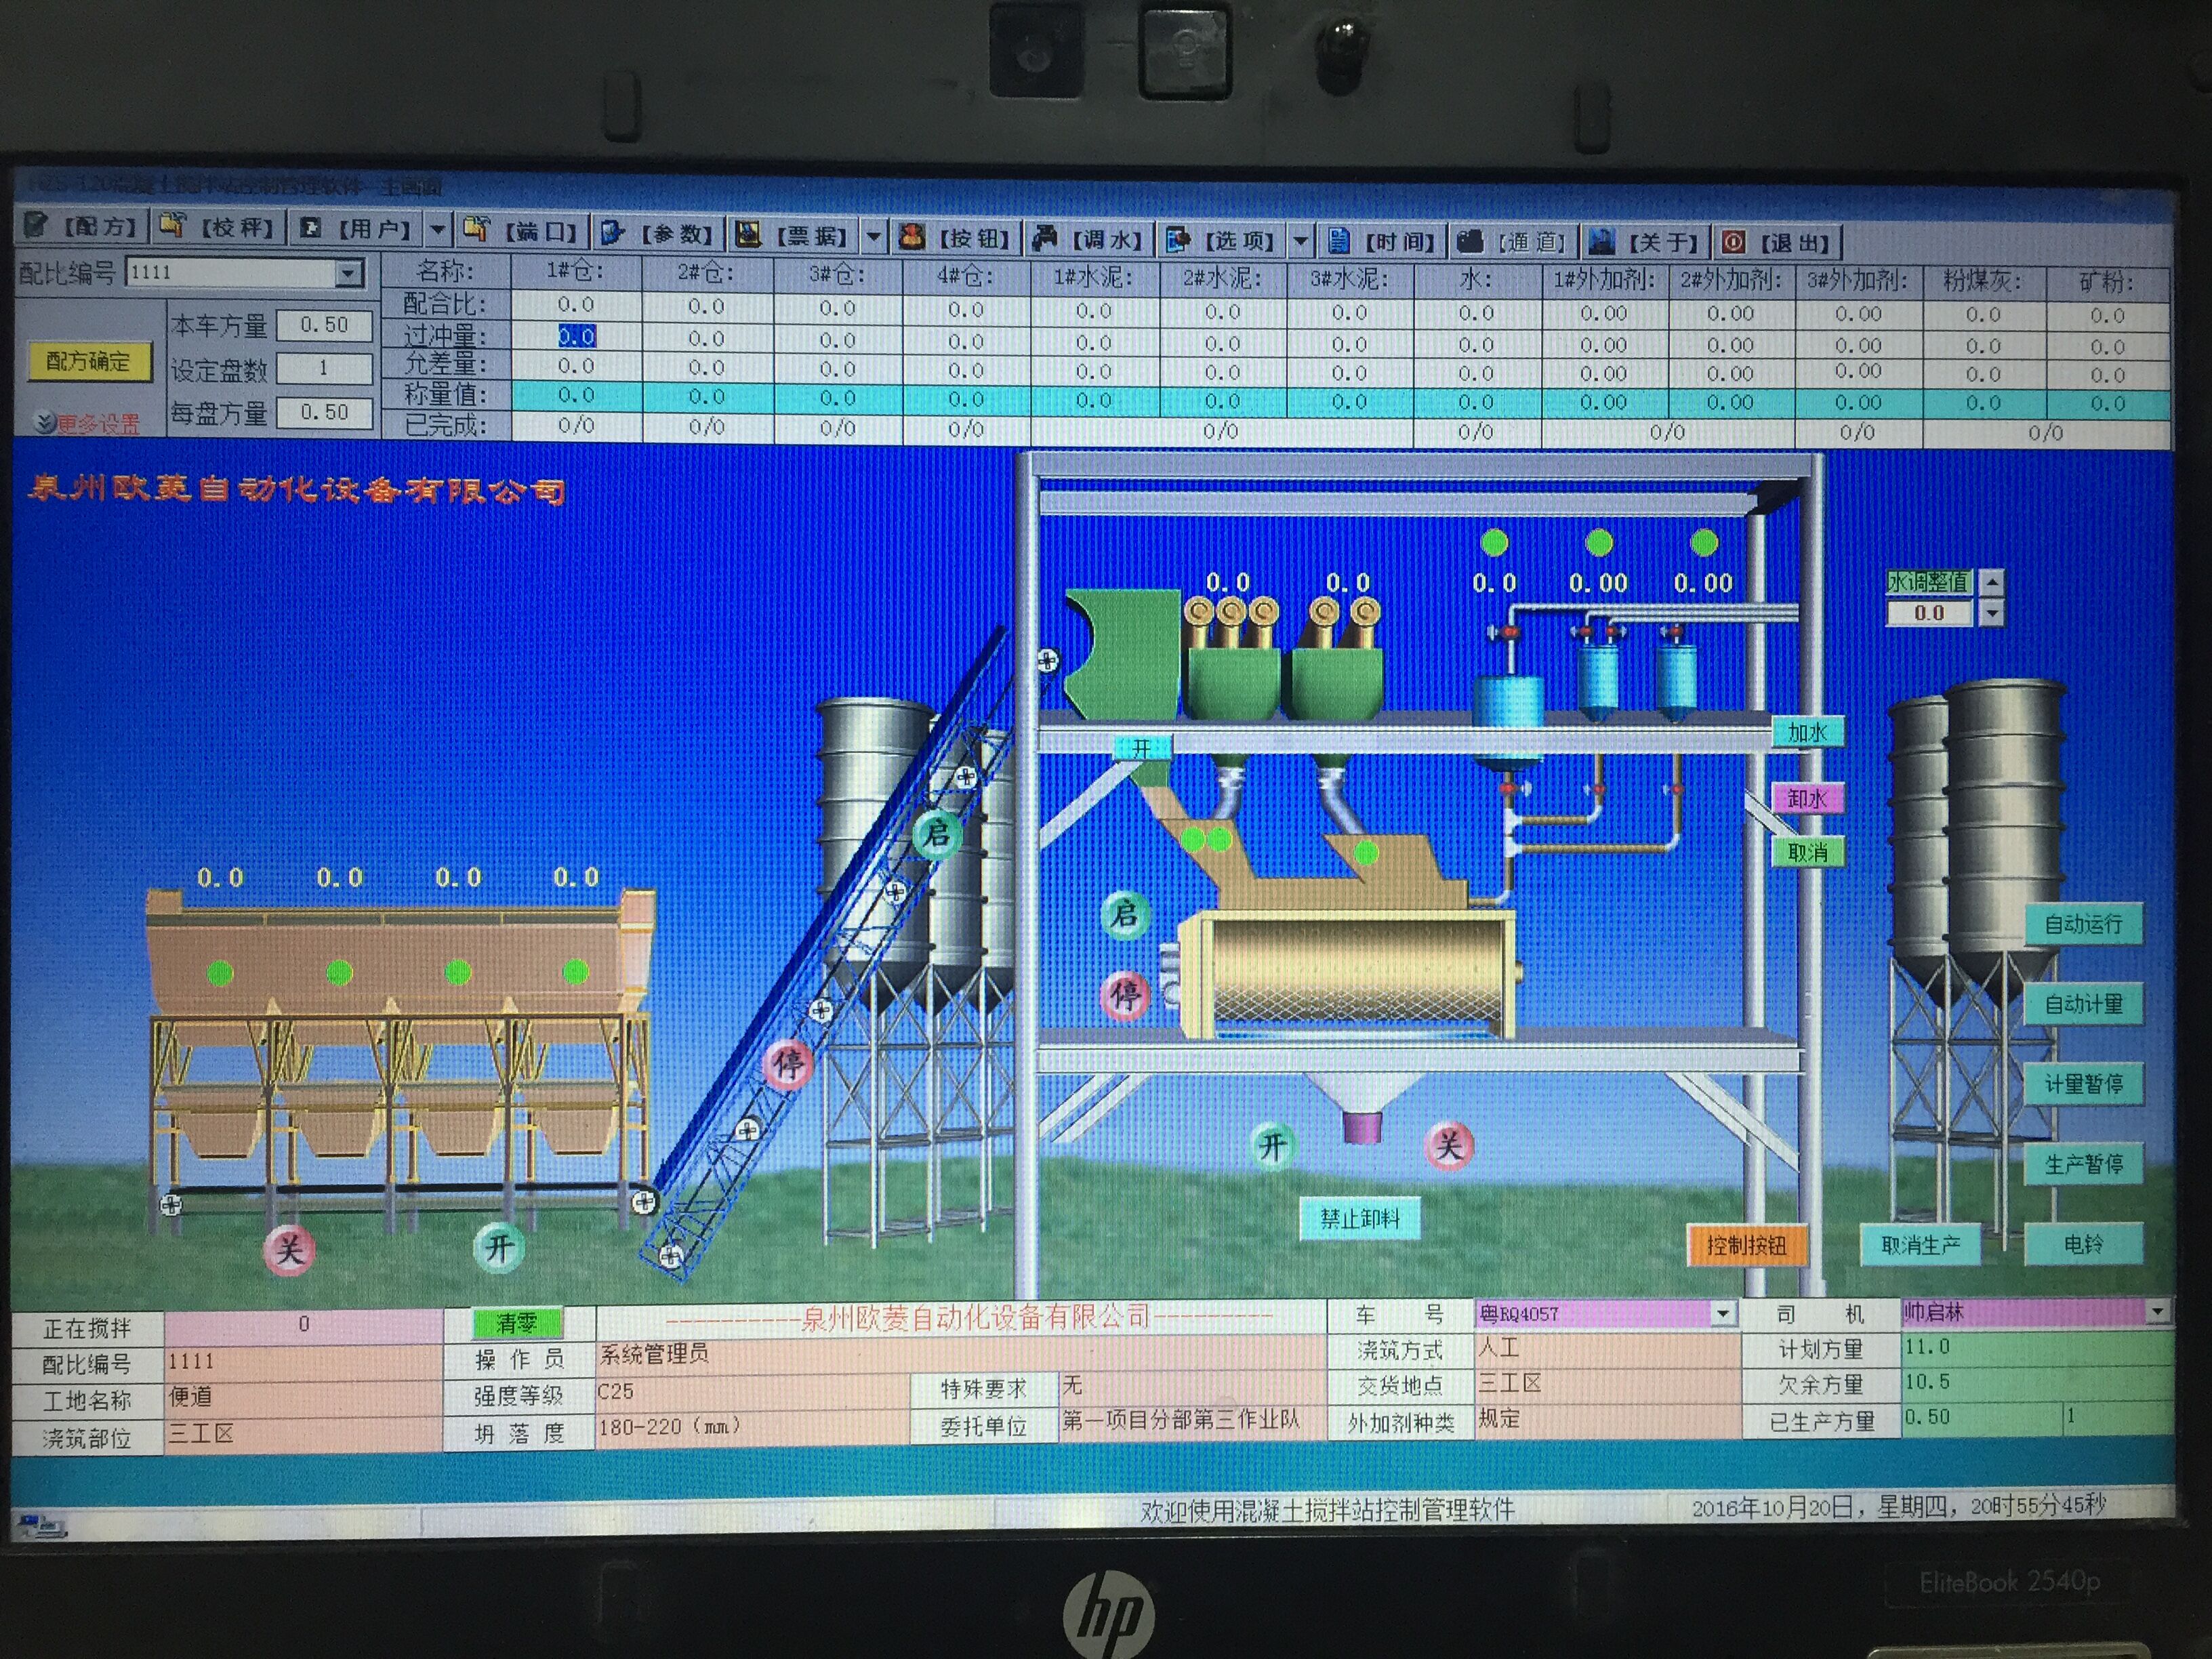Open the 校秤 calibration toolbar item

218,227
